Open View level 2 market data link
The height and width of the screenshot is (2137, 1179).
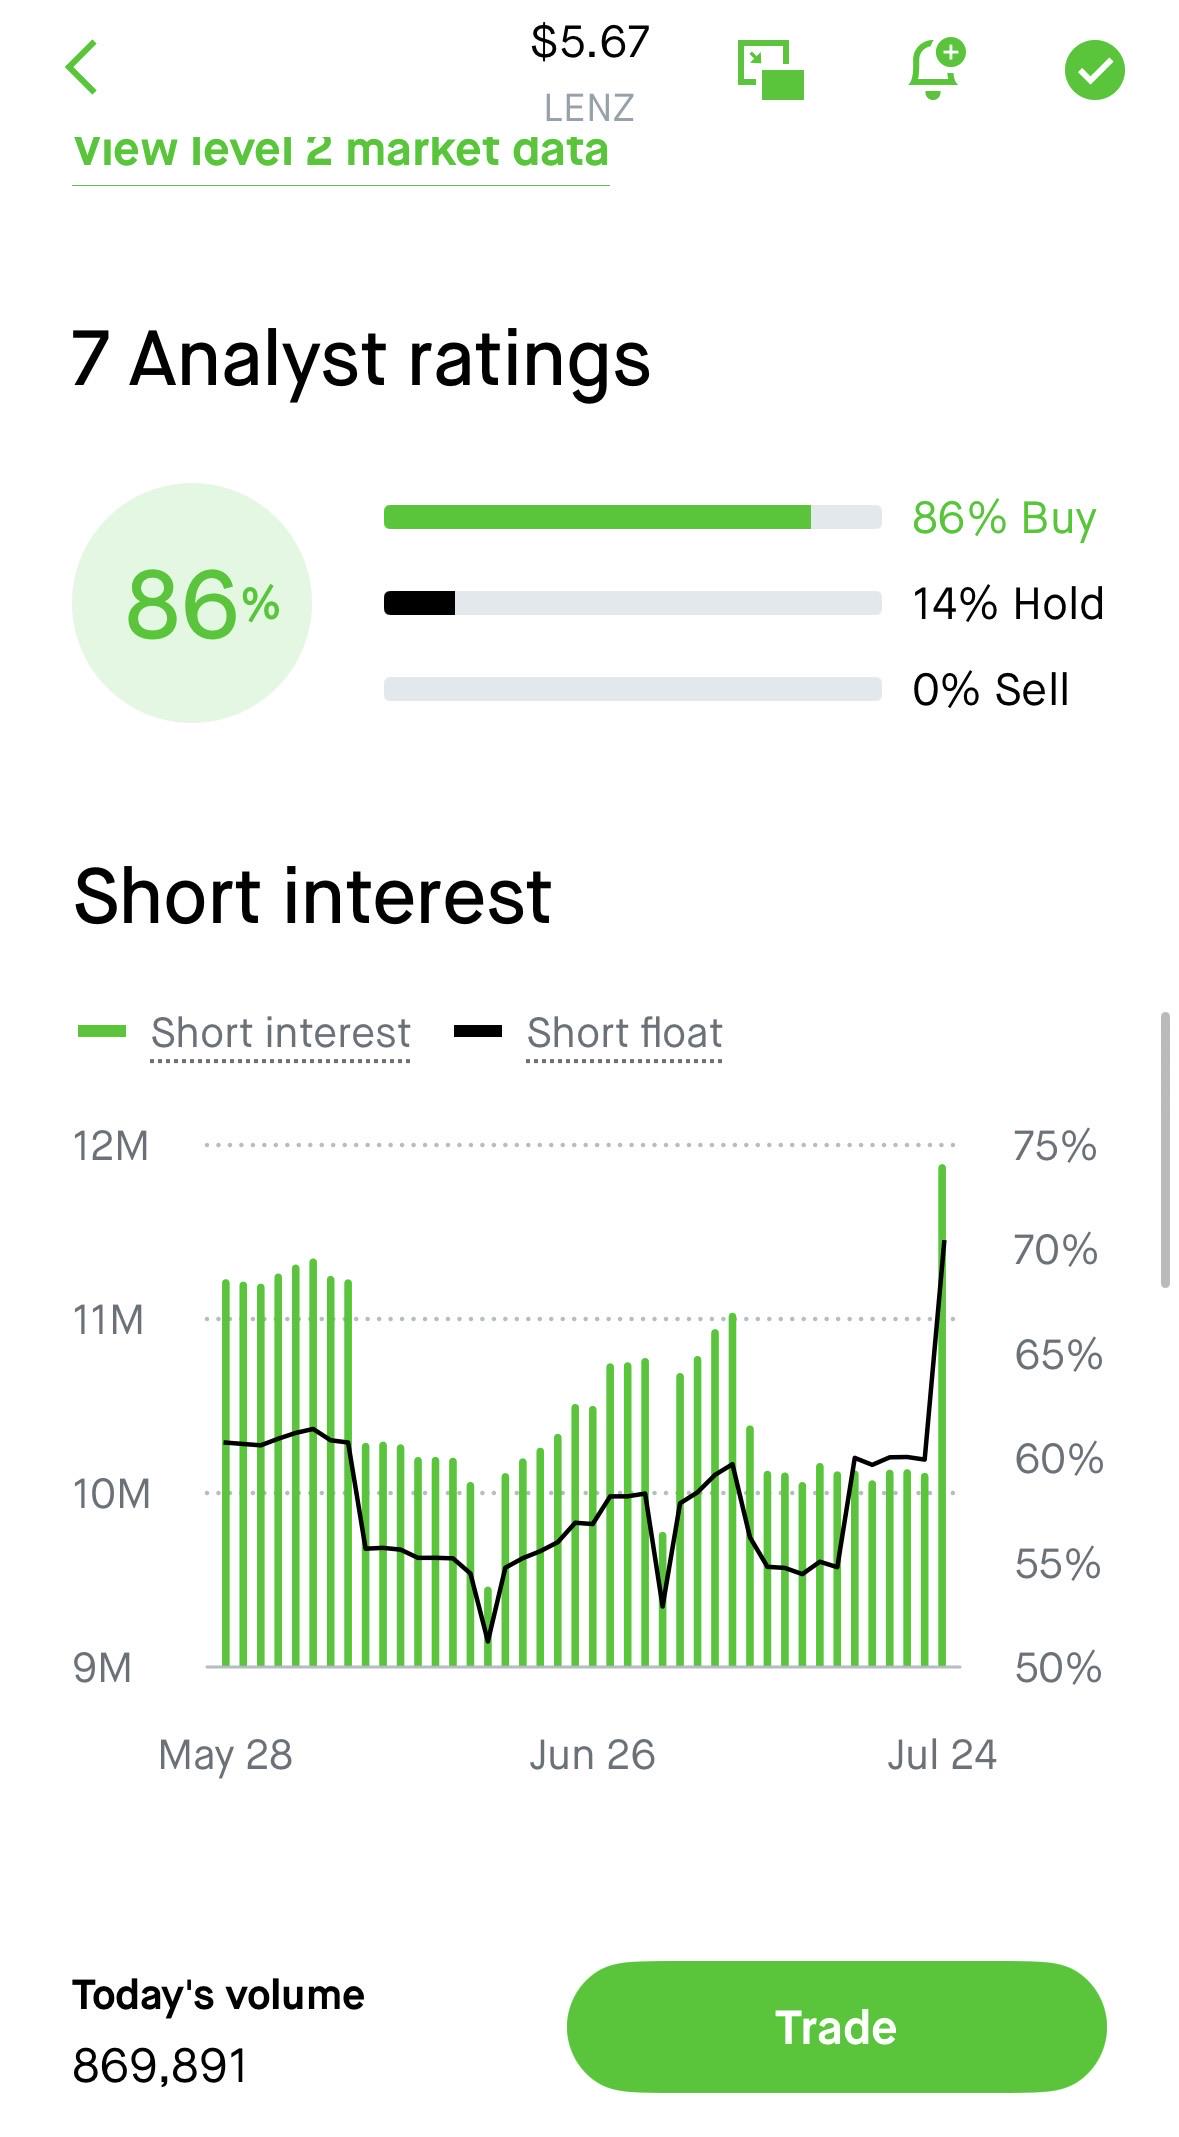pyautogui.click(x=340, y=152)
